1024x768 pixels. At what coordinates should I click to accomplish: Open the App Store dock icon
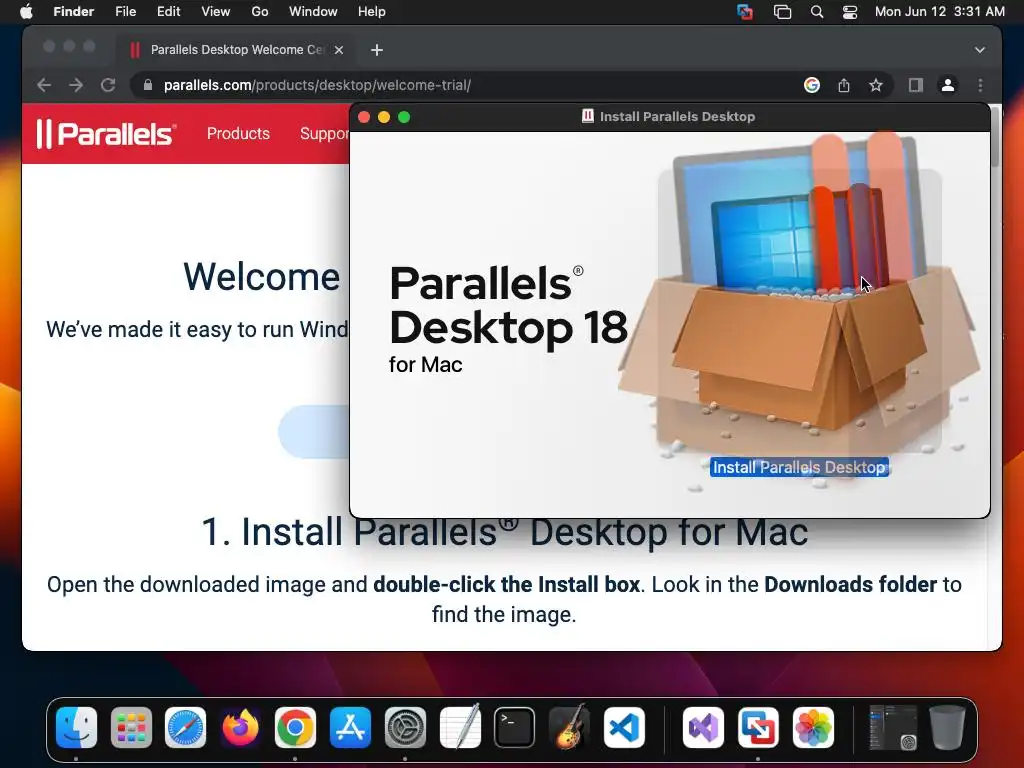(350, 727)
